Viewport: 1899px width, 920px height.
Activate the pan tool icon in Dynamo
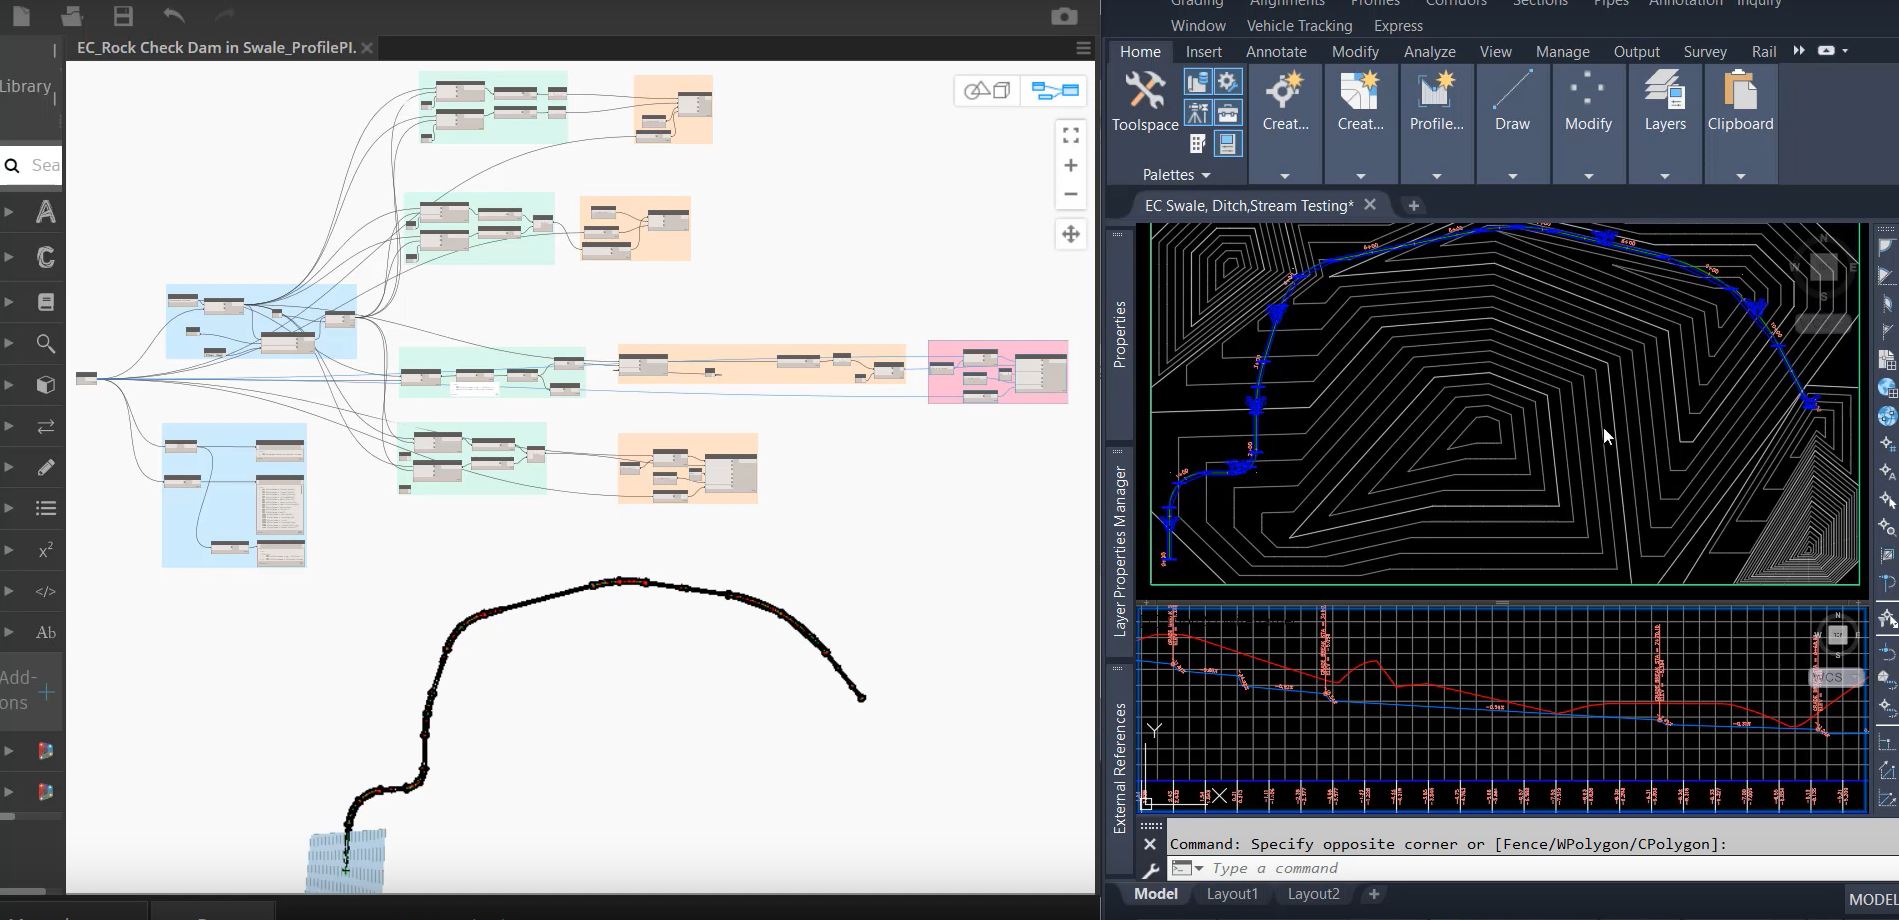[1071, 234]
